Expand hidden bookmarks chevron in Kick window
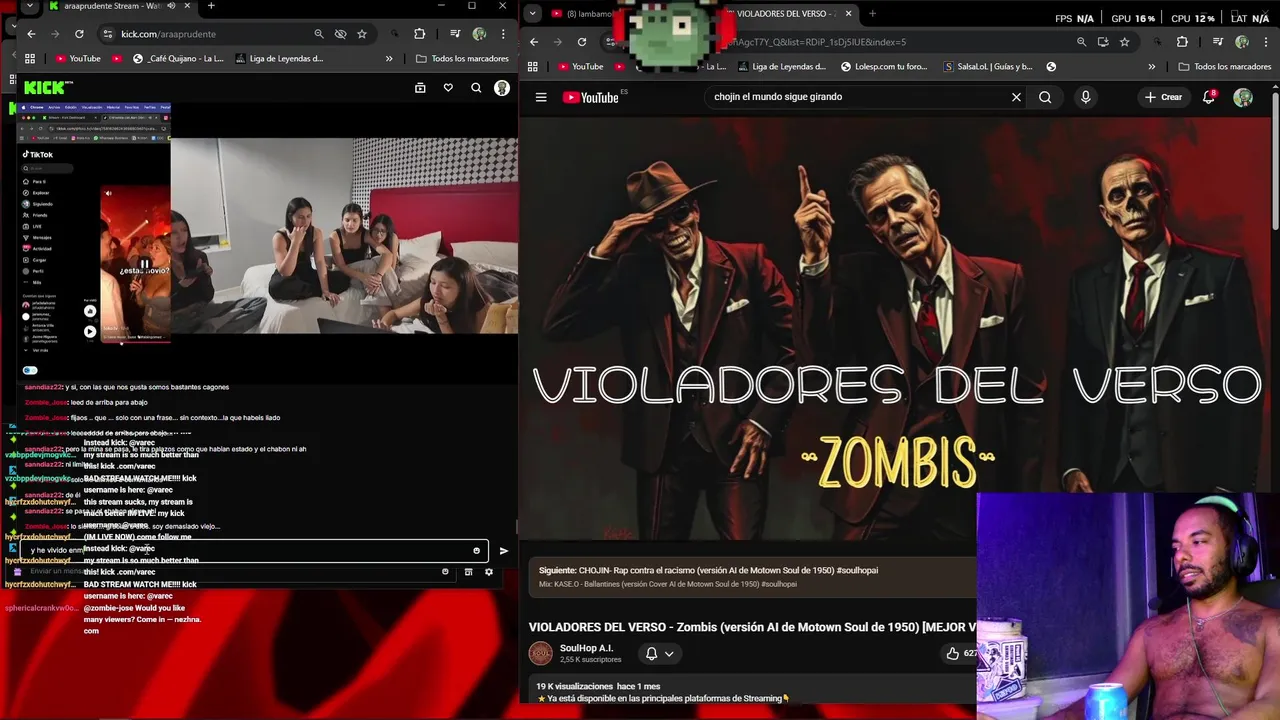Screen dimensions: 1280x720 pos(389,58)
